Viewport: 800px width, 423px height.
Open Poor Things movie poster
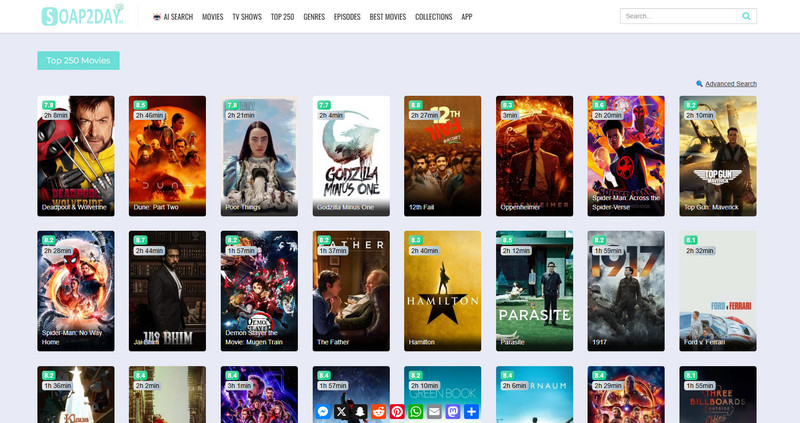(x=259, y=156)
